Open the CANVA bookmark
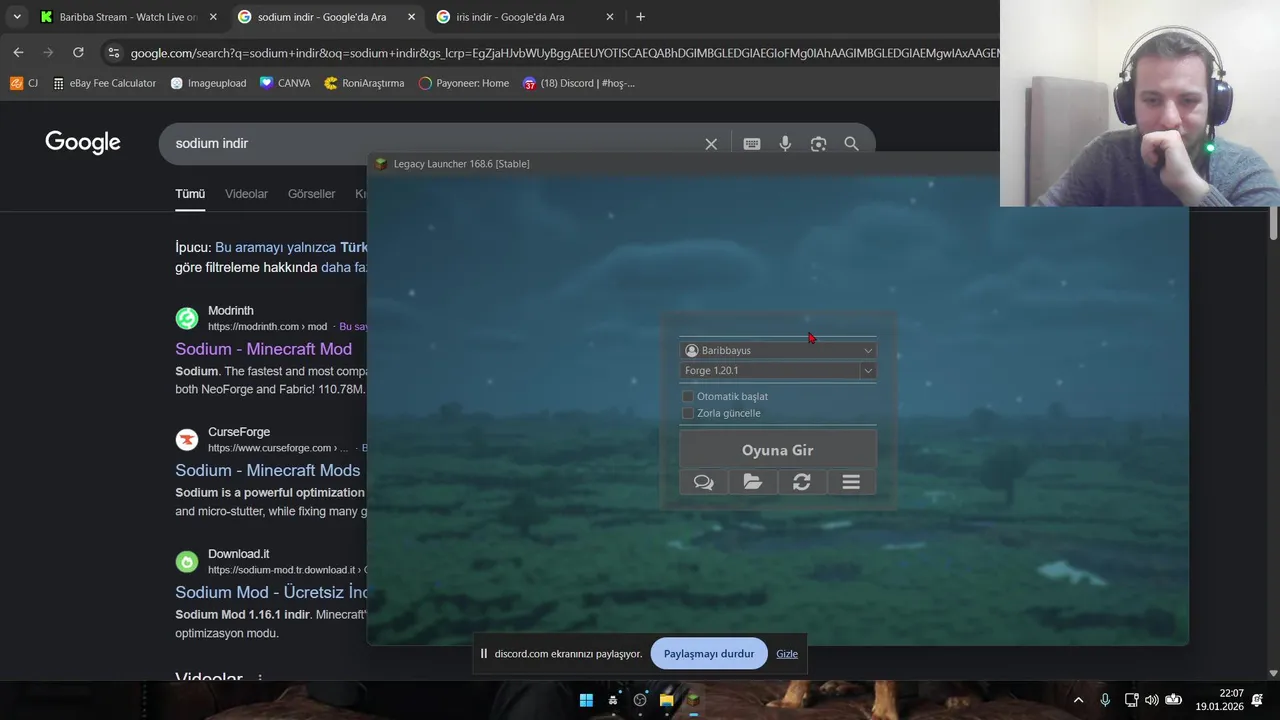This screenshot has height=720, width=1280. tap(284, 83)
